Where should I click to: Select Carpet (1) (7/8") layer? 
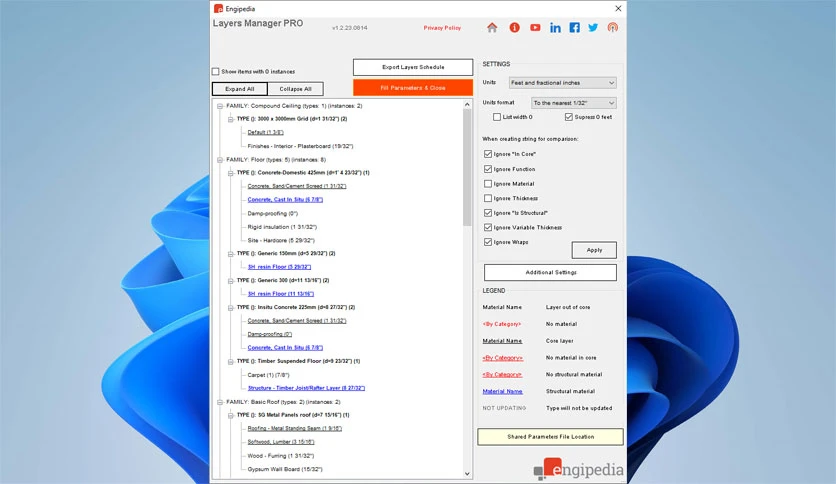[x=268, y=375]
